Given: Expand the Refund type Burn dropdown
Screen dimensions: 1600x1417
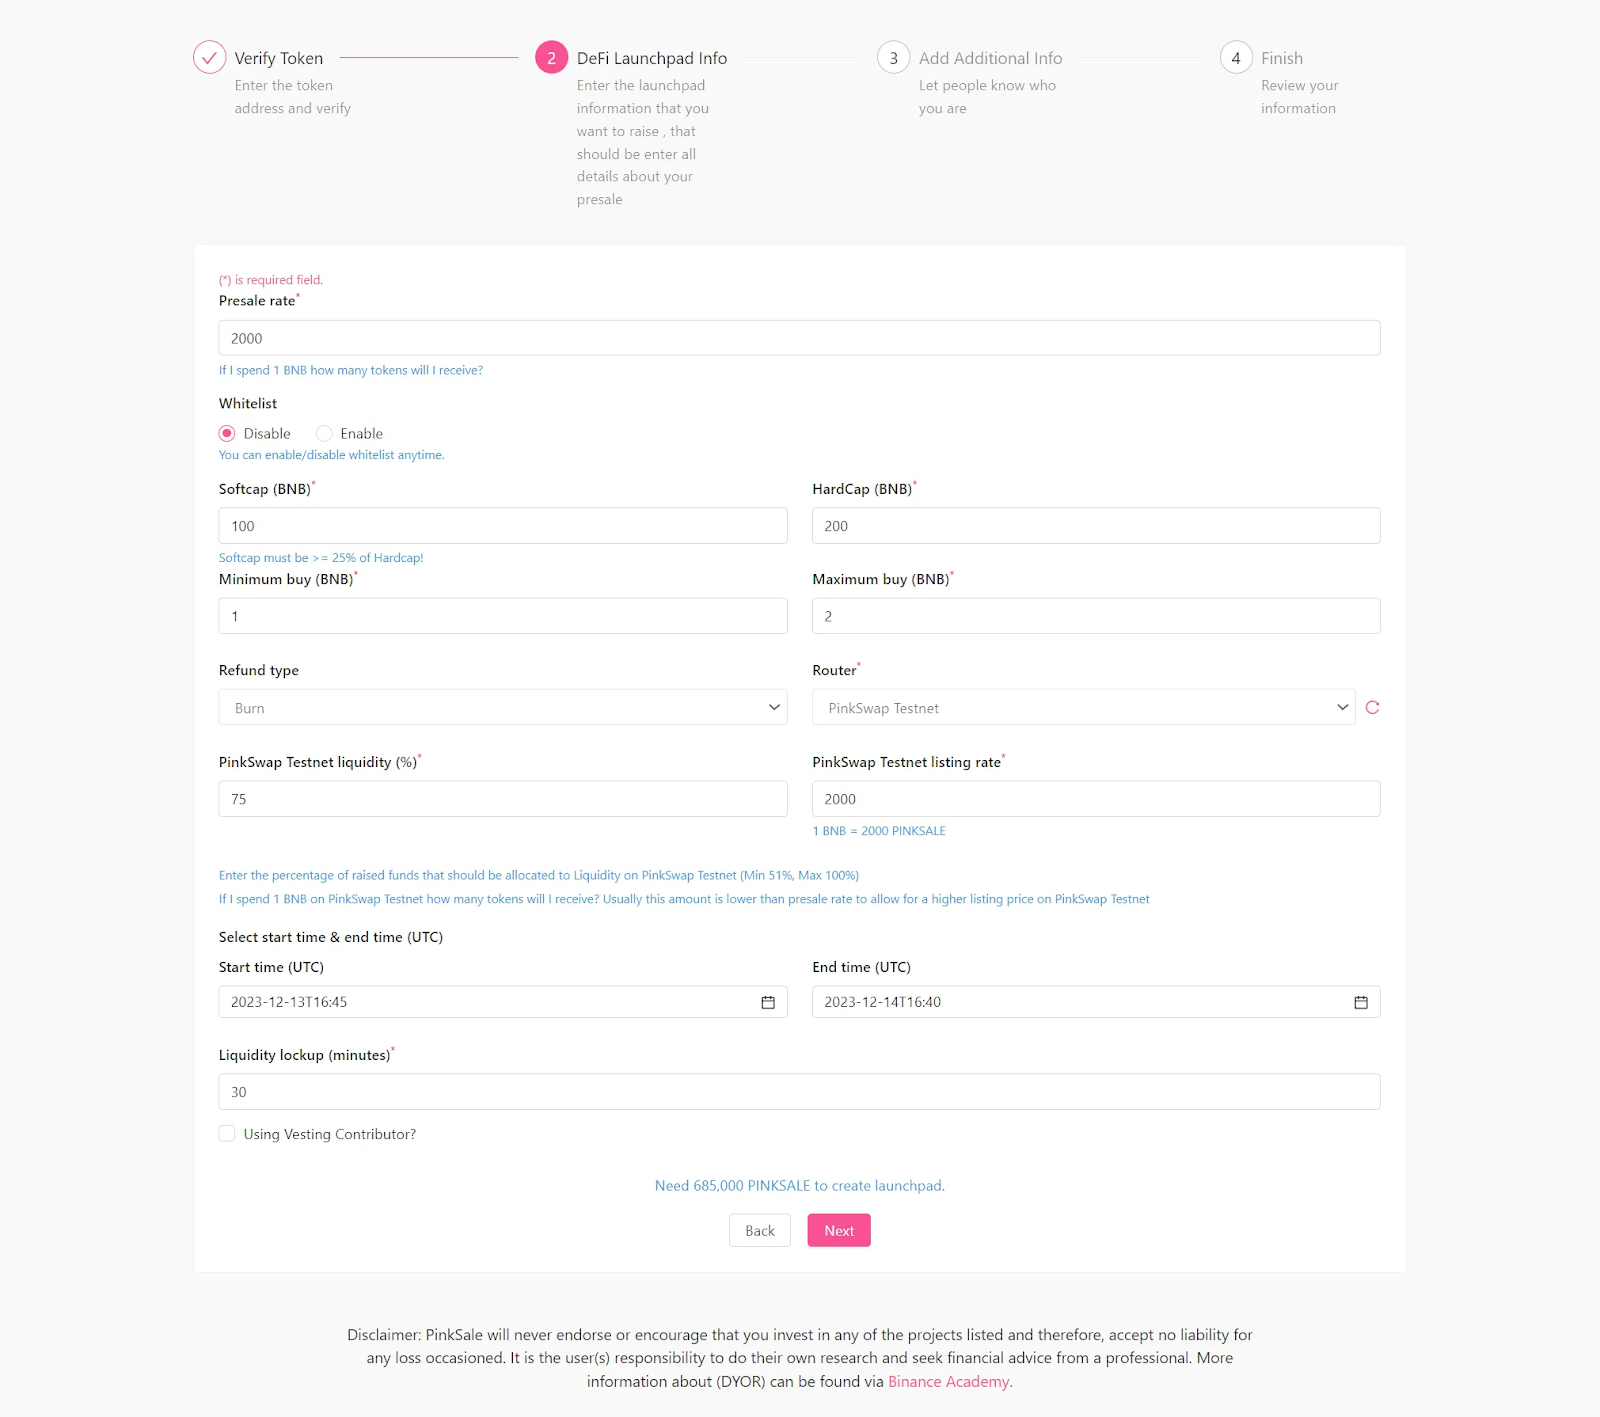Looking at the screenshot, I should (503, 707).
